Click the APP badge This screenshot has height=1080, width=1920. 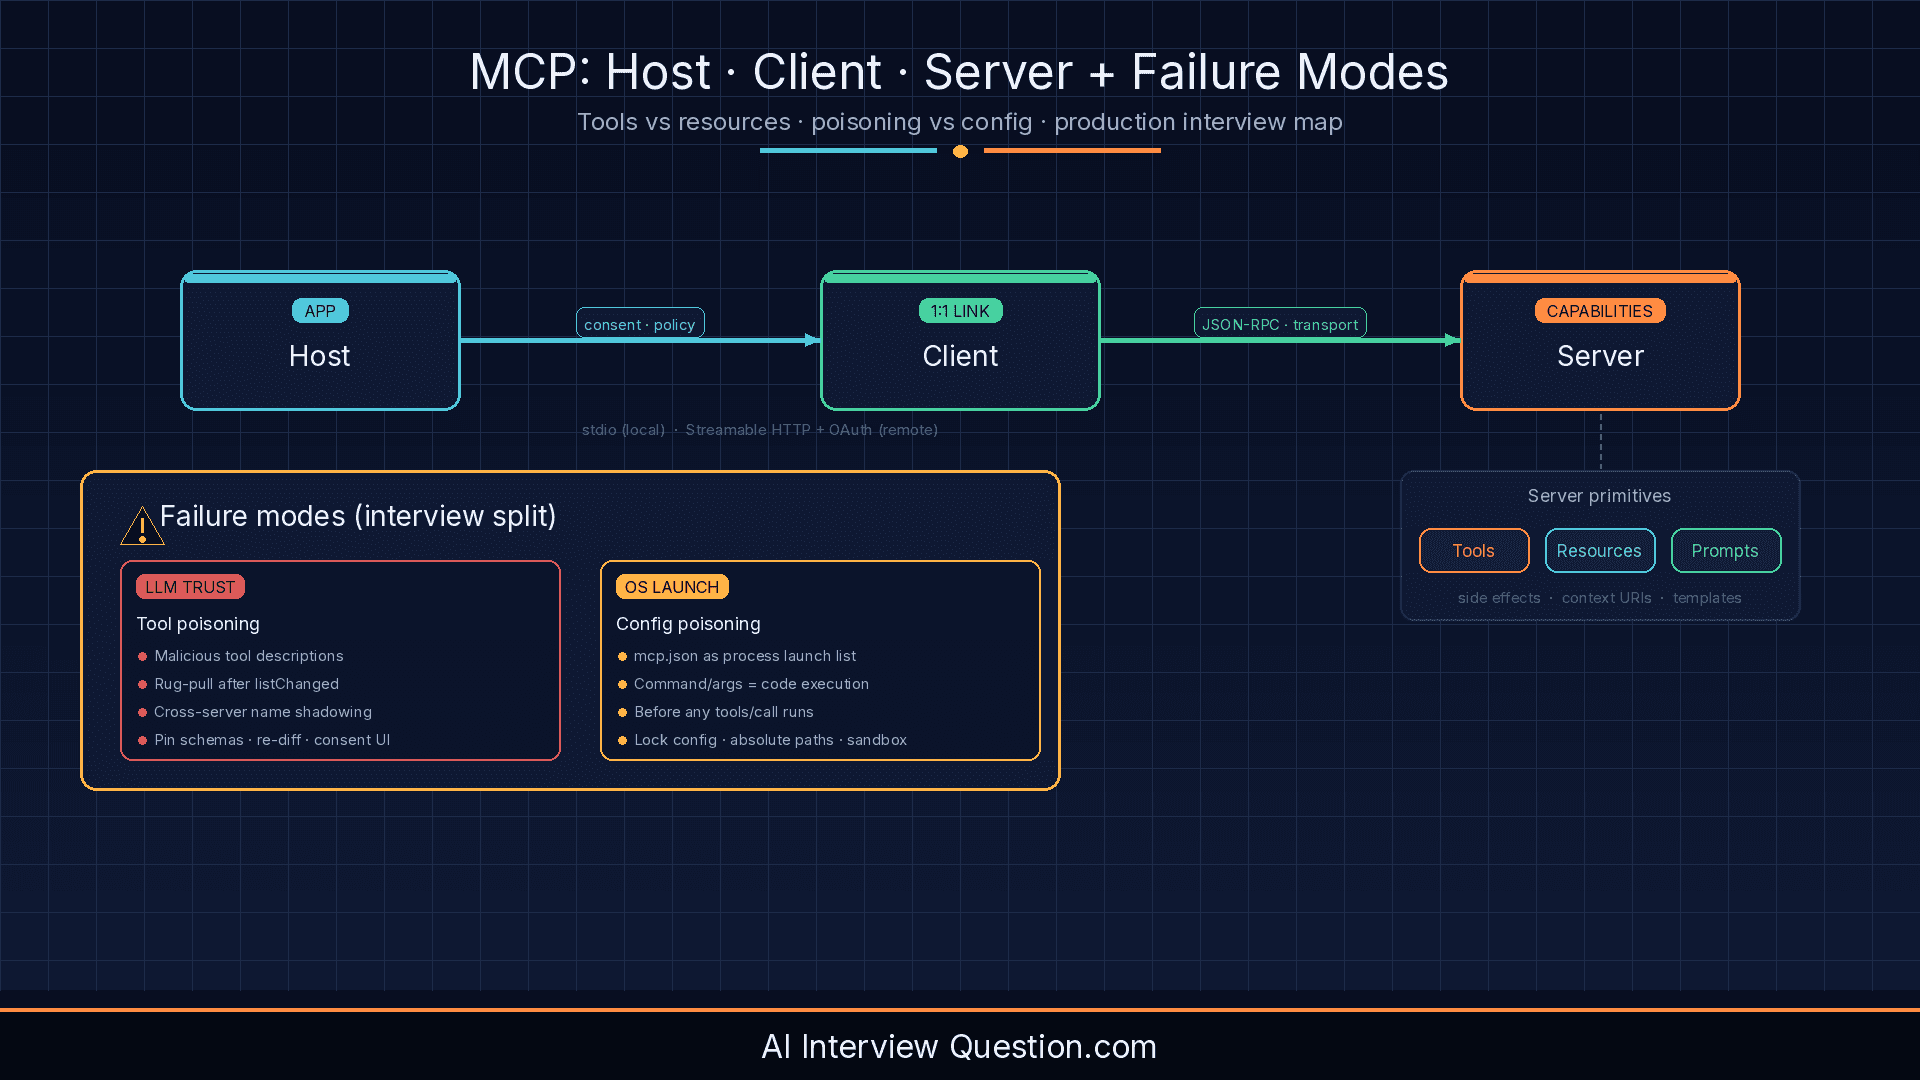(x=320, y=311)
